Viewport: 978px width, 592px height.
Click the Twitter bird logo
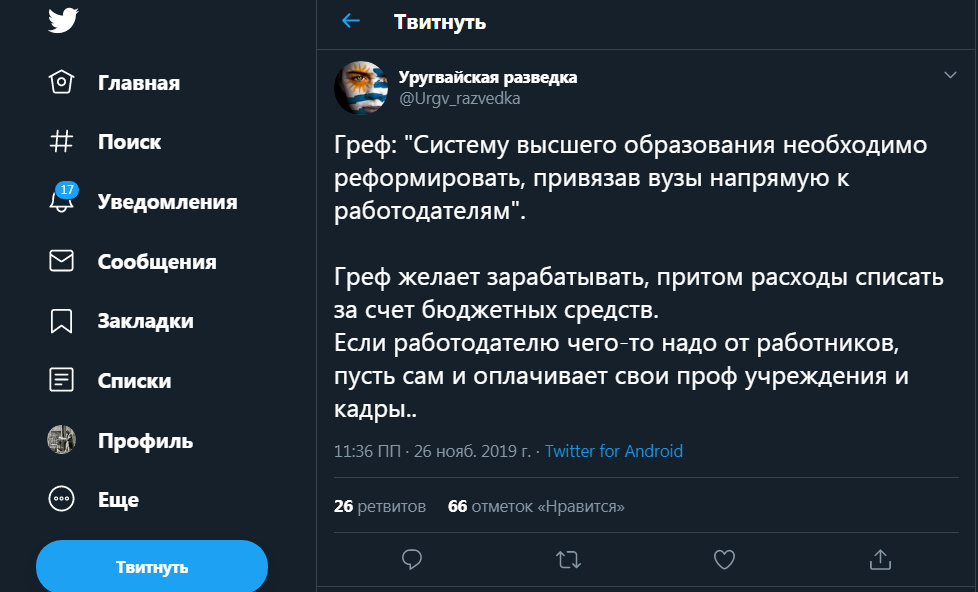tap(62, 21)
